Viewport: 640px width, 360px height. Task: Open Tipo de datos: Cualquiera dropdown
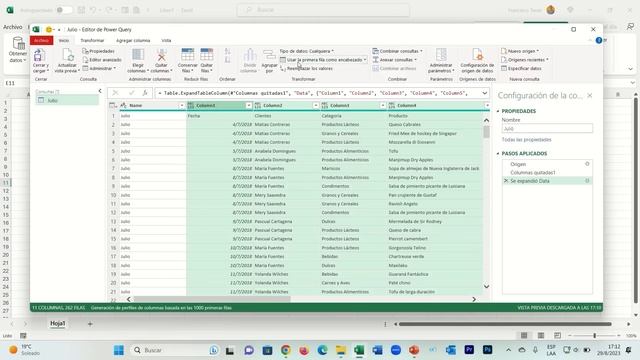307,51
